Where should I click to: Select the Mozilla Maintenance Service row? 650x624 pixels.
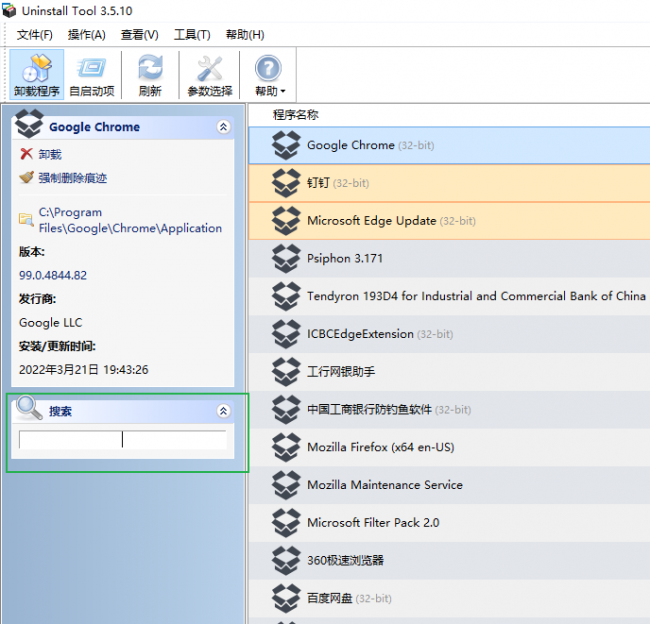[449, 485]
